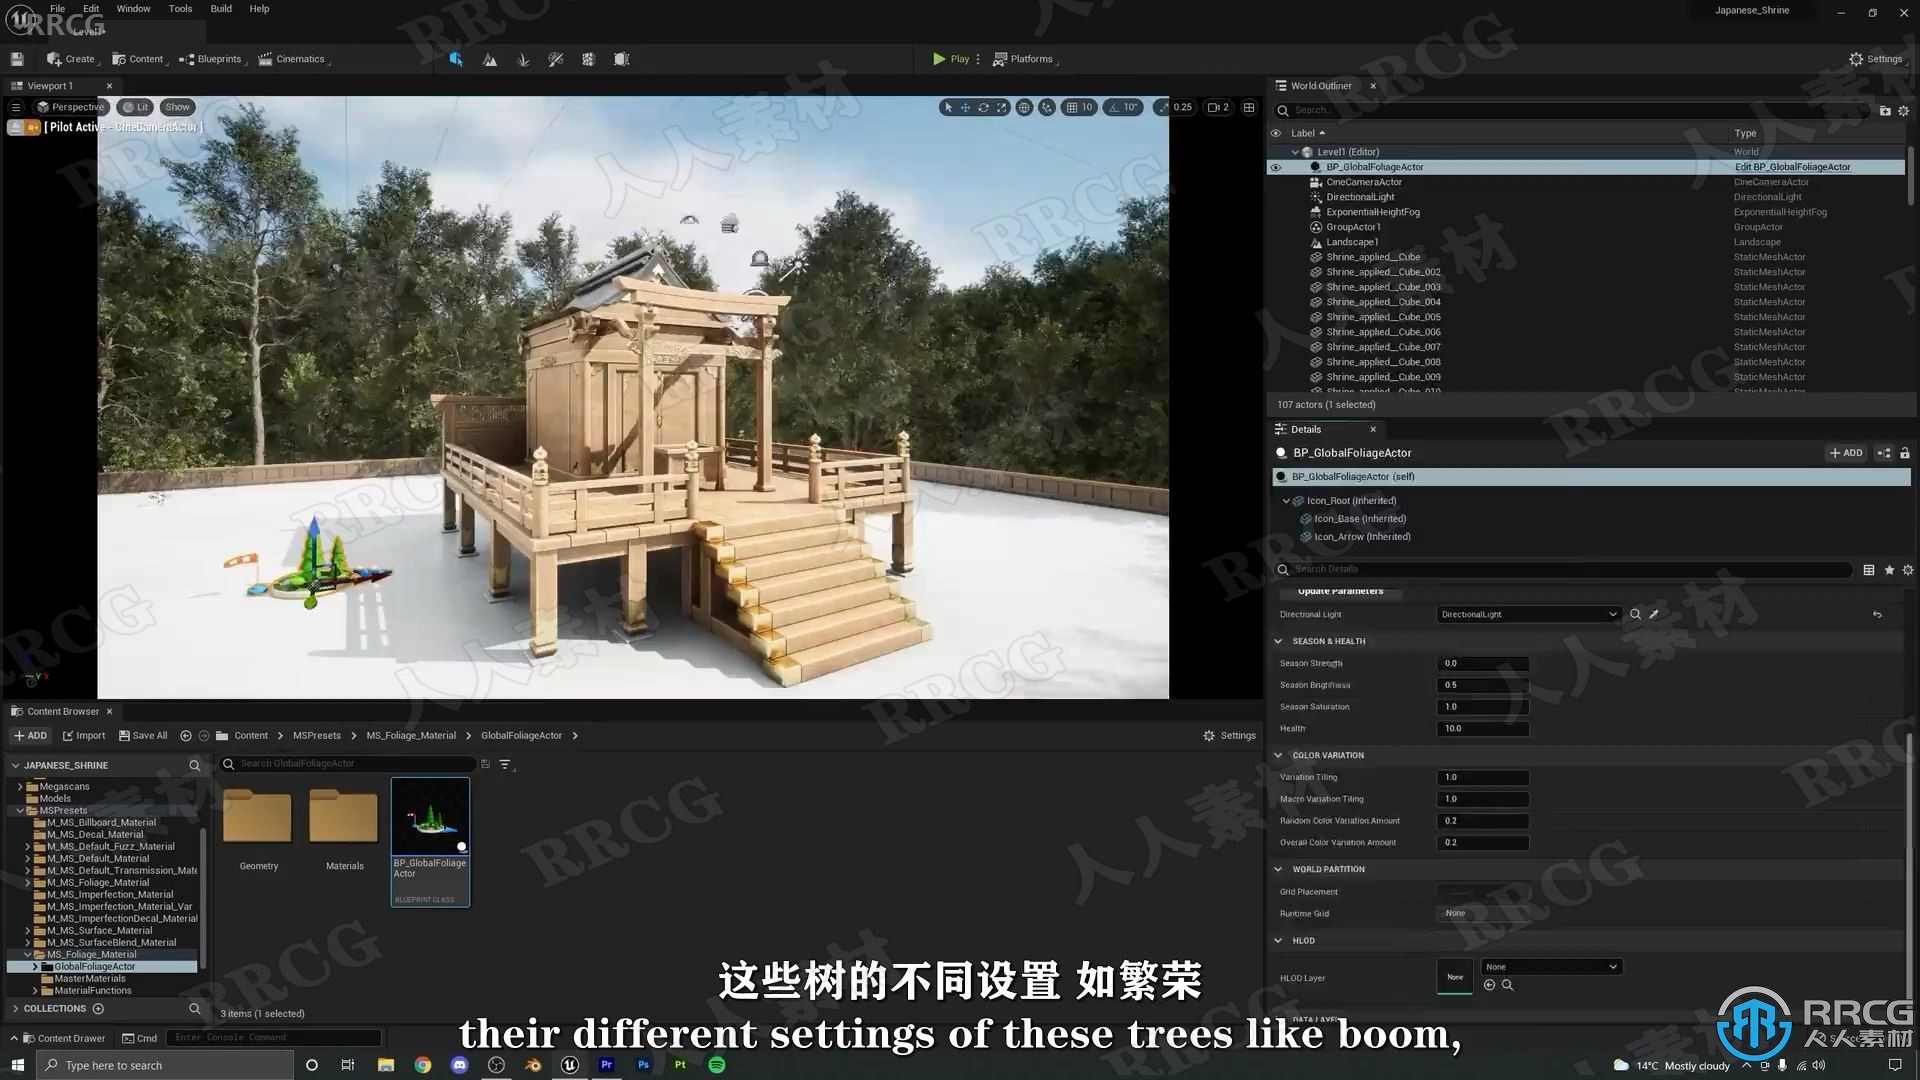Open the Tools menu
The height and width of the screenshot is (1080, 1920).
pyautogui.click(x=180, y=9)
